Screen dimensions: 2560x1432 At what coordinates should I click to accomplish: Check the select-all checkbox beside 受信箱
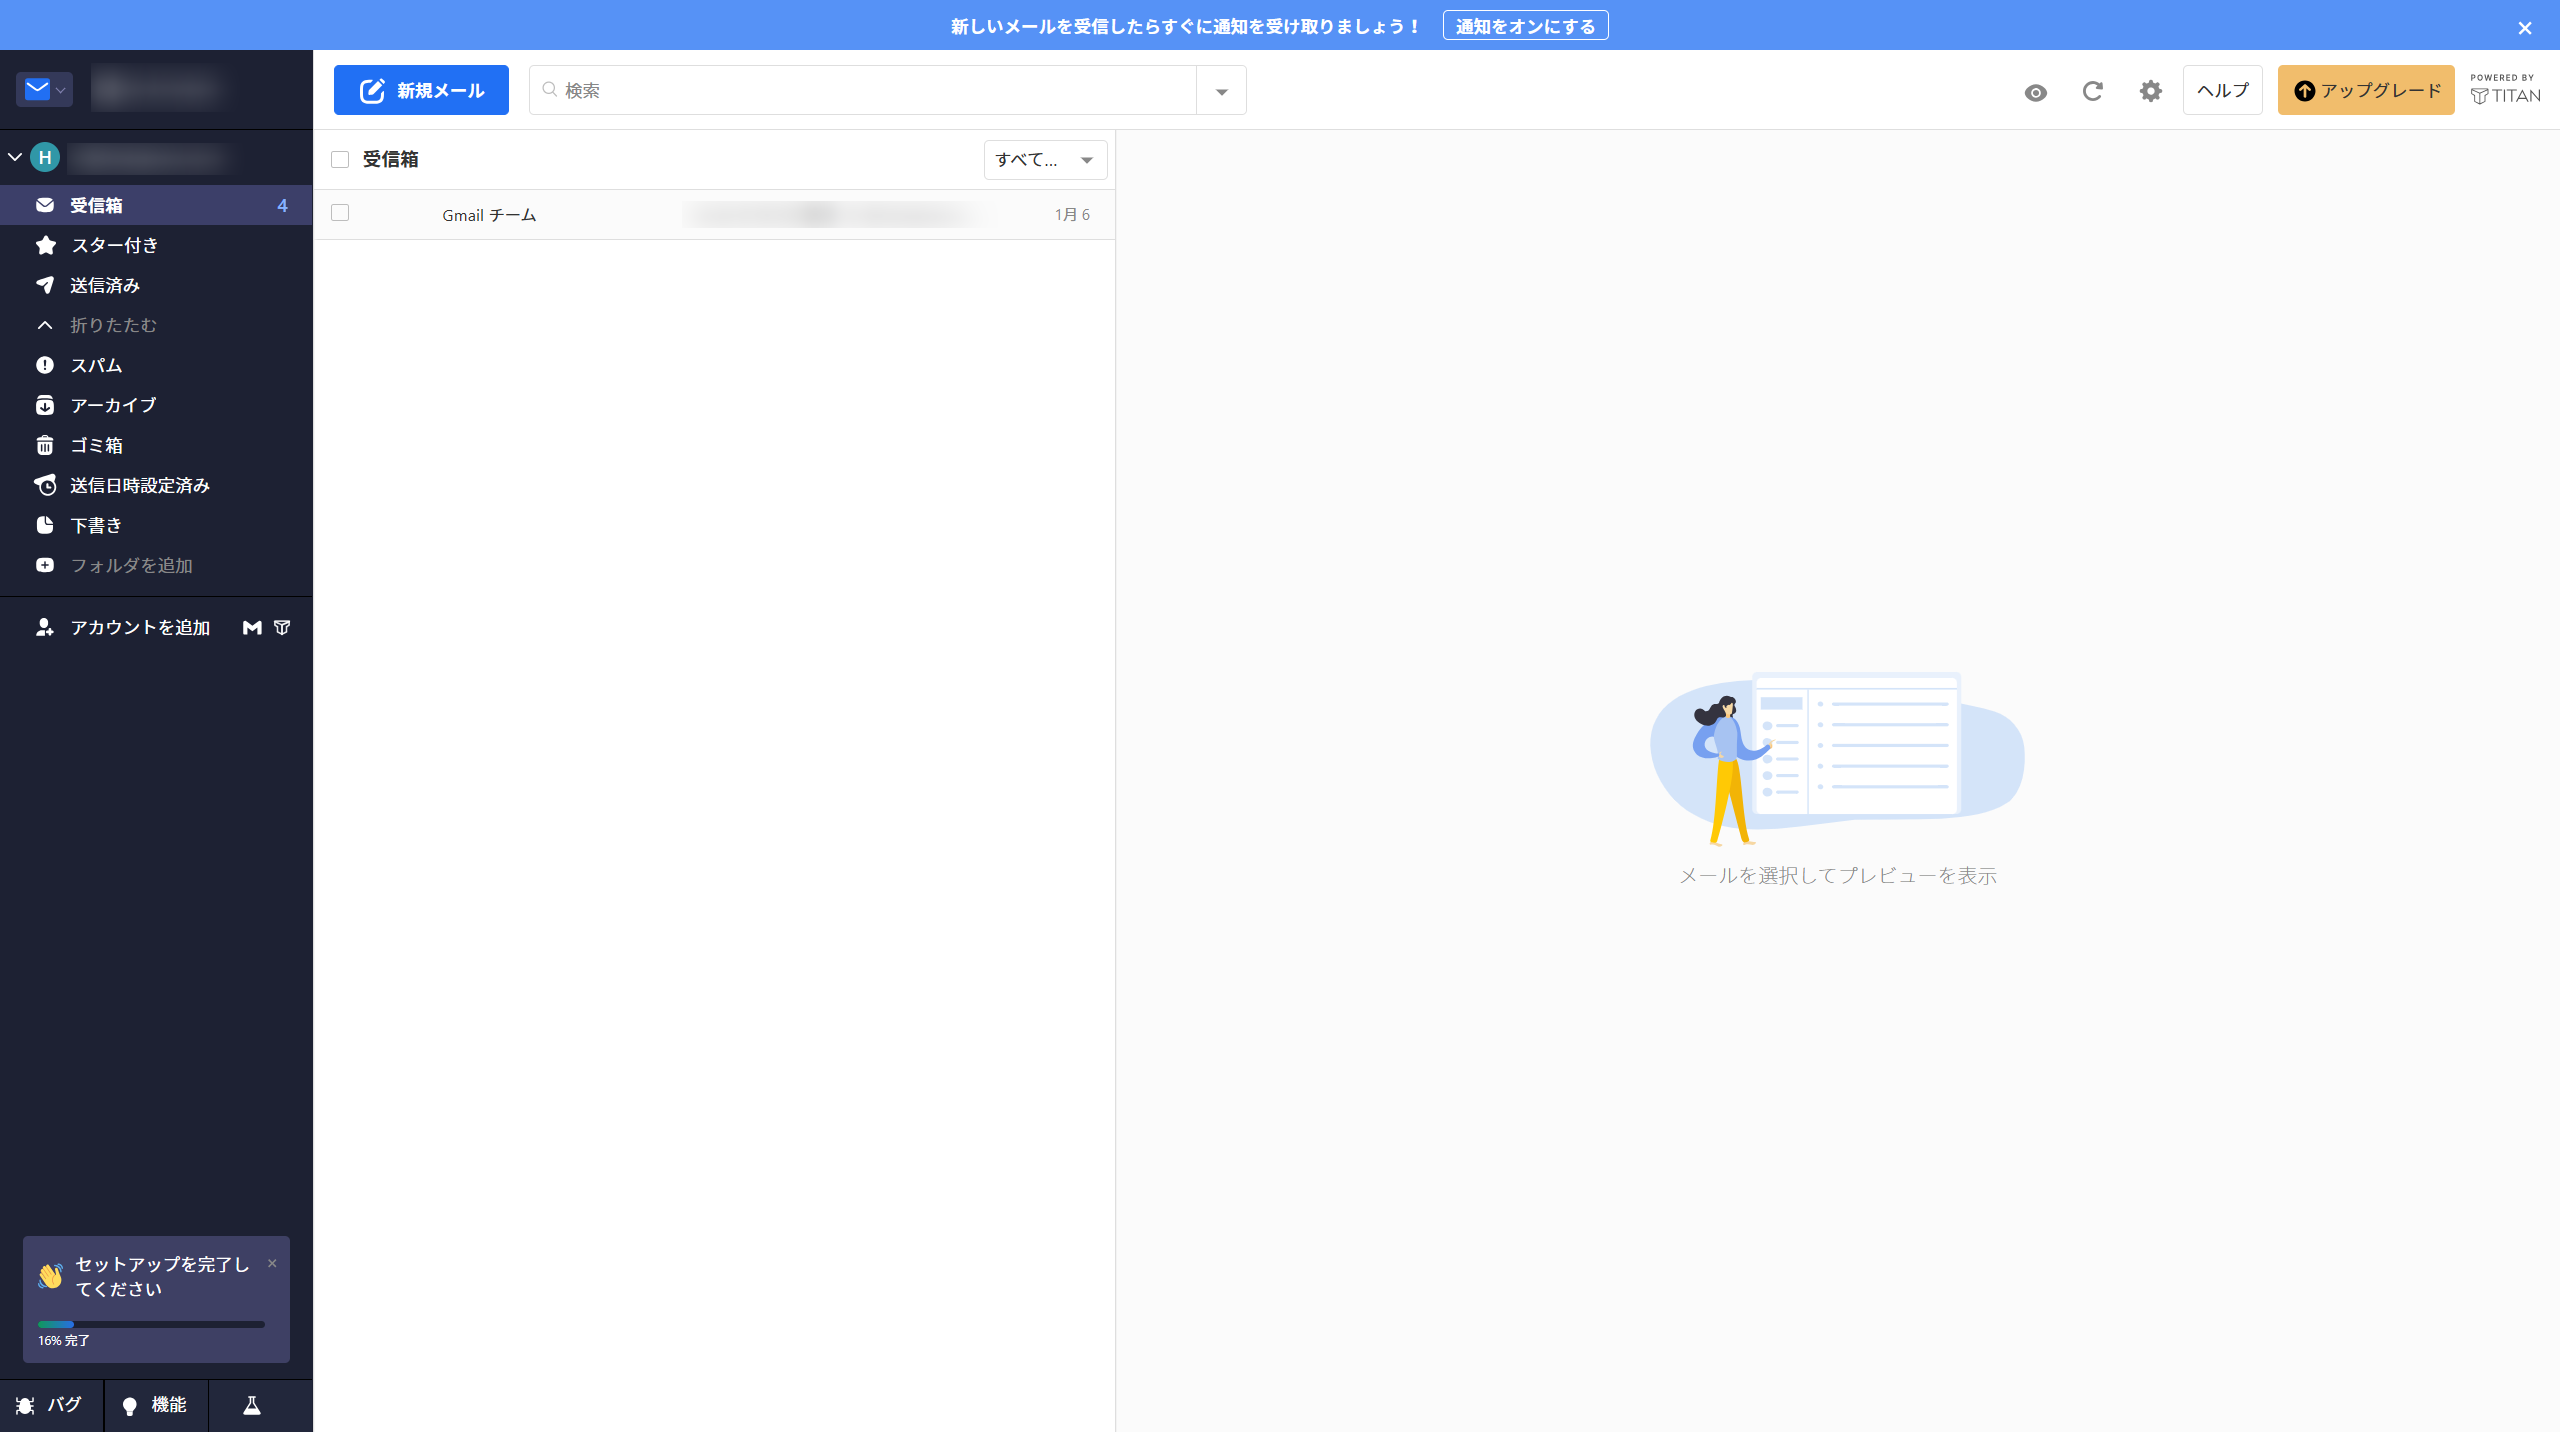340,160
